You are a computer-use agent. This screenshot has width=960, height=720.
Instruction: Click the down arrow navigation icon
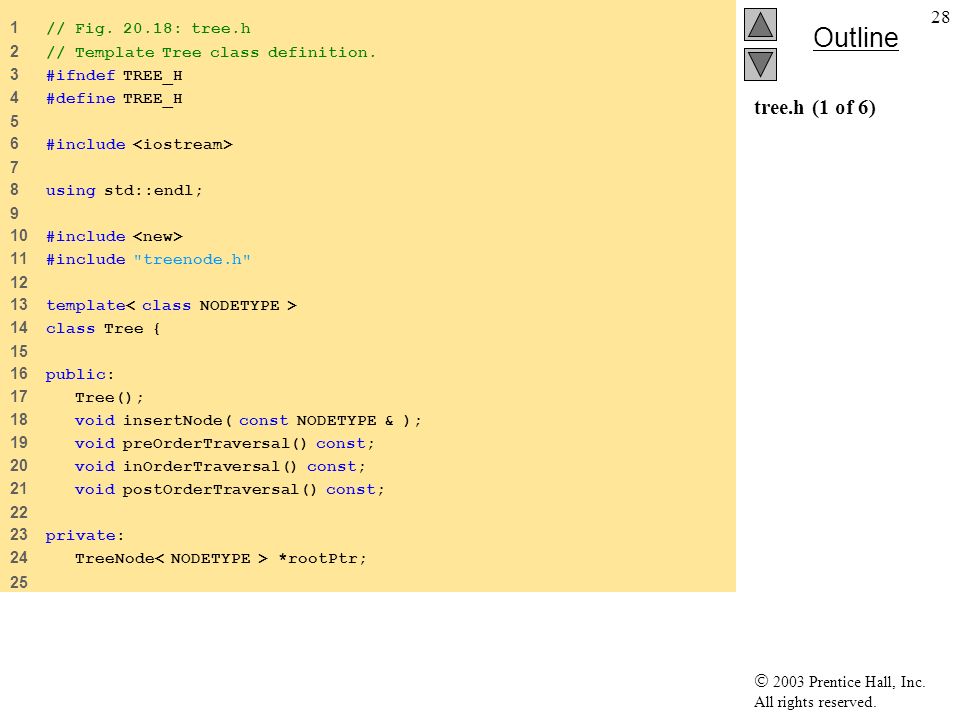(760, 65)
